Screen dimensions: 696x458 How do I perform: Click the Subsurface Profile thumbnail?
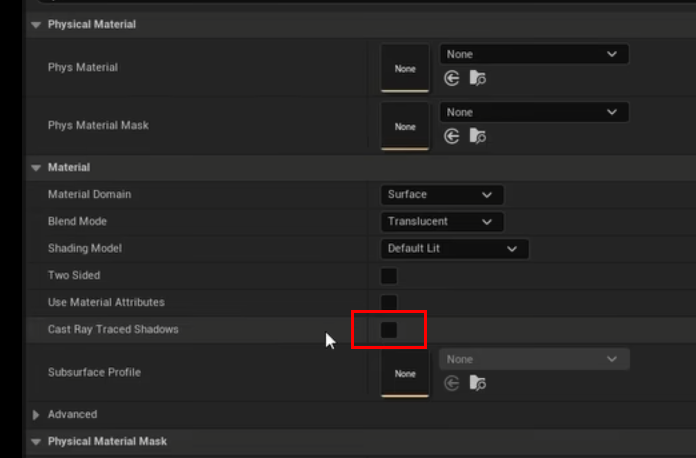(405, 373)
